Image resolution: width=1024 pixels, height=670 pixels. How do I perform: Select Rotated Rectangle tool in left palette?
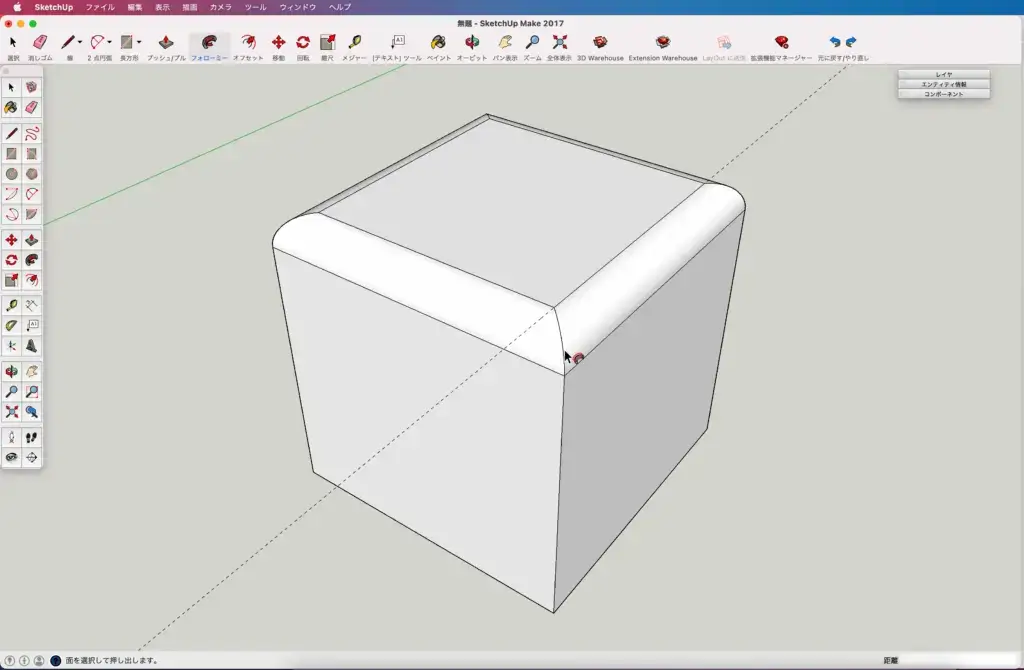pos(31,153)
